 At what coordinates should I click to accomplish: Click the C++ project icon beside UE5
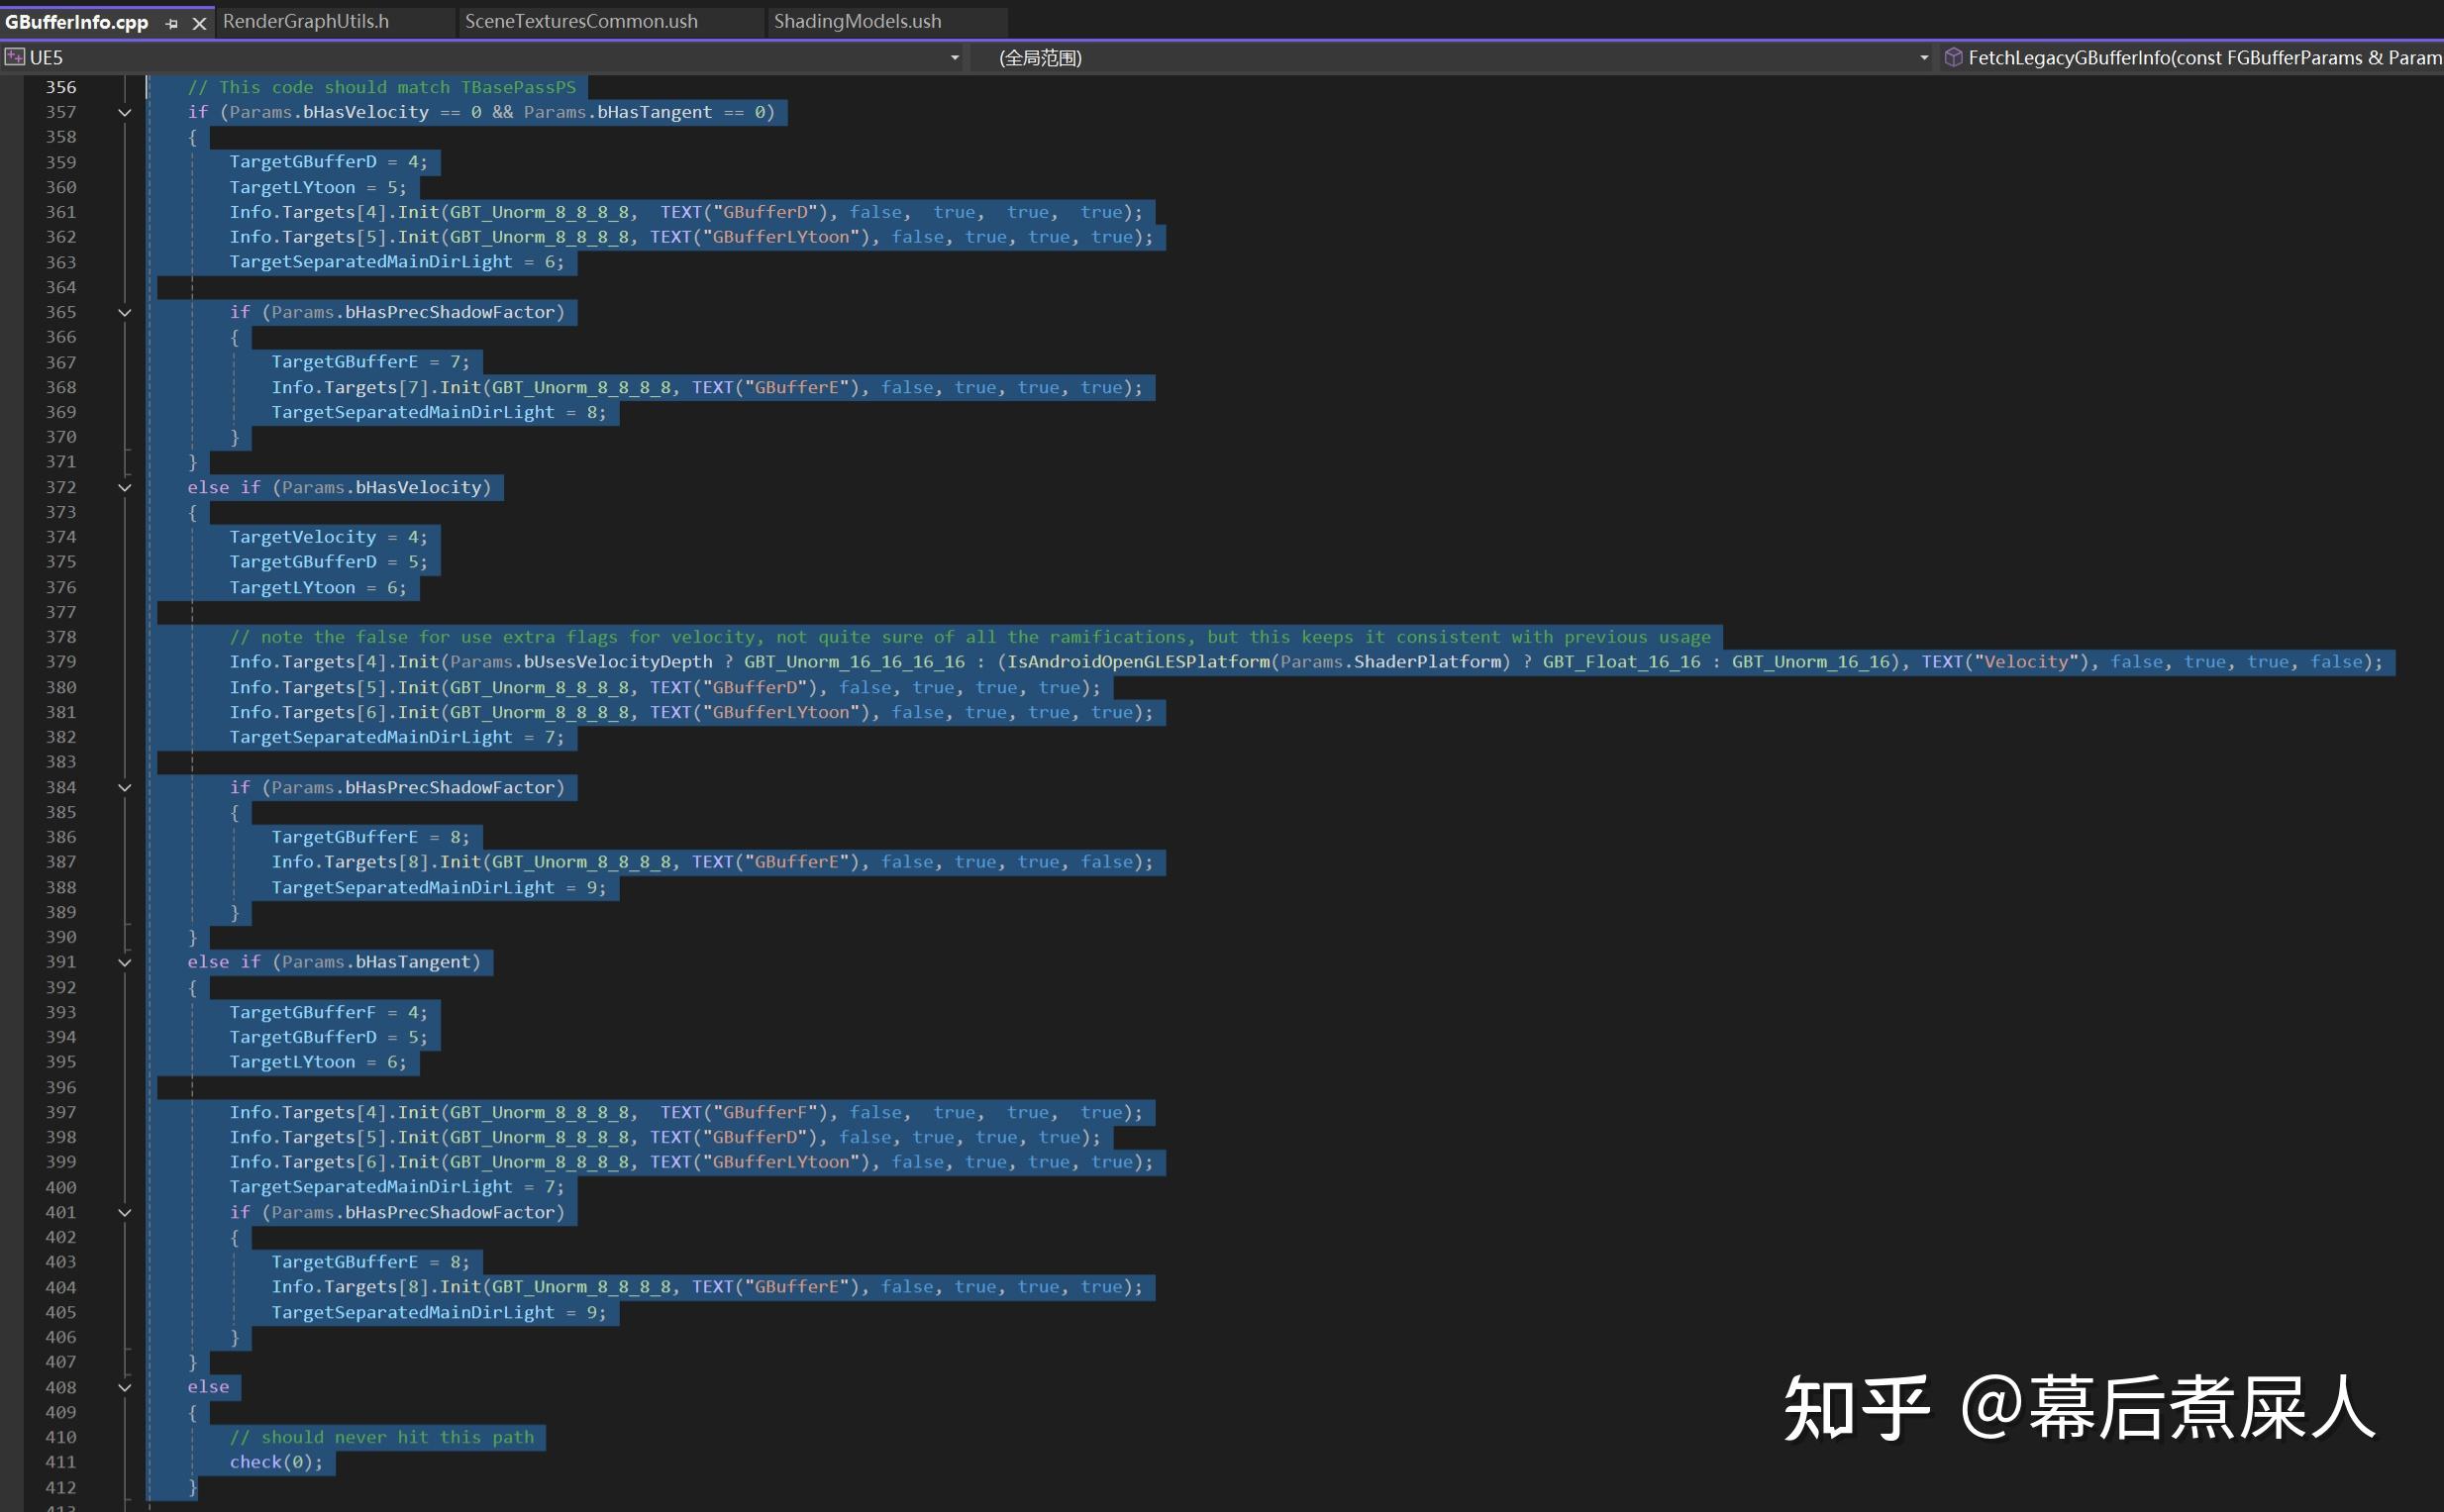[15, 57]
